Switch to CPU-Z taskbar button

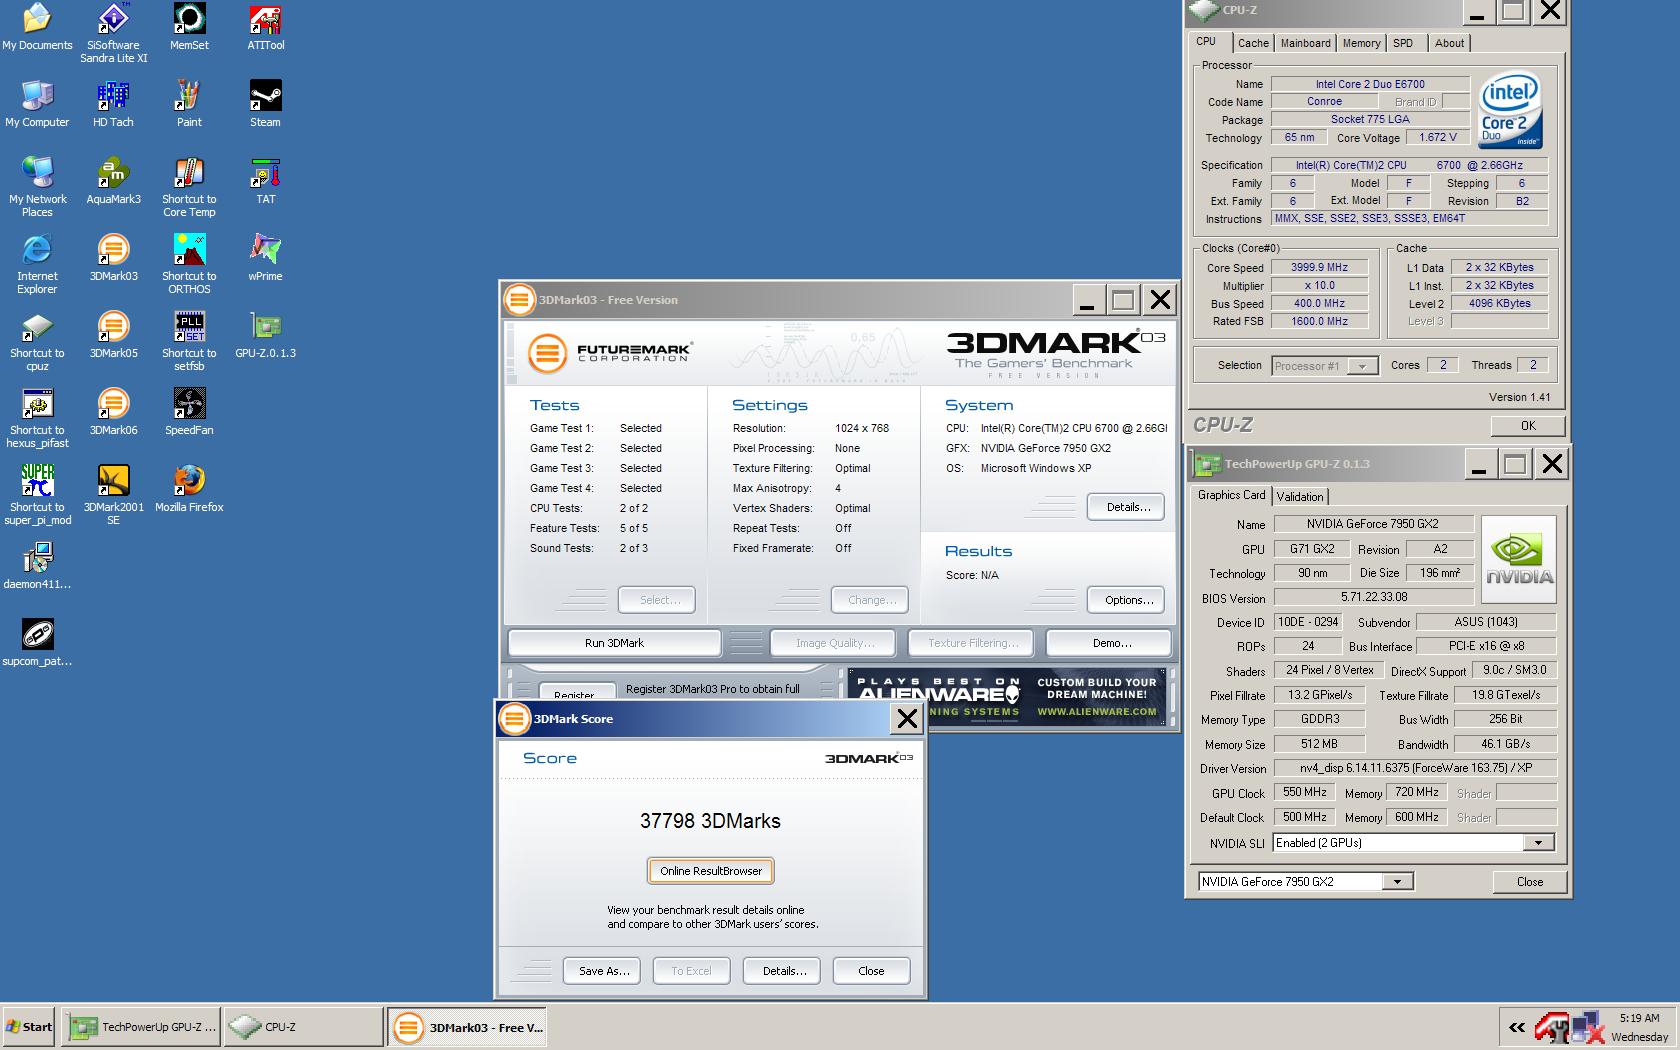303,1027
